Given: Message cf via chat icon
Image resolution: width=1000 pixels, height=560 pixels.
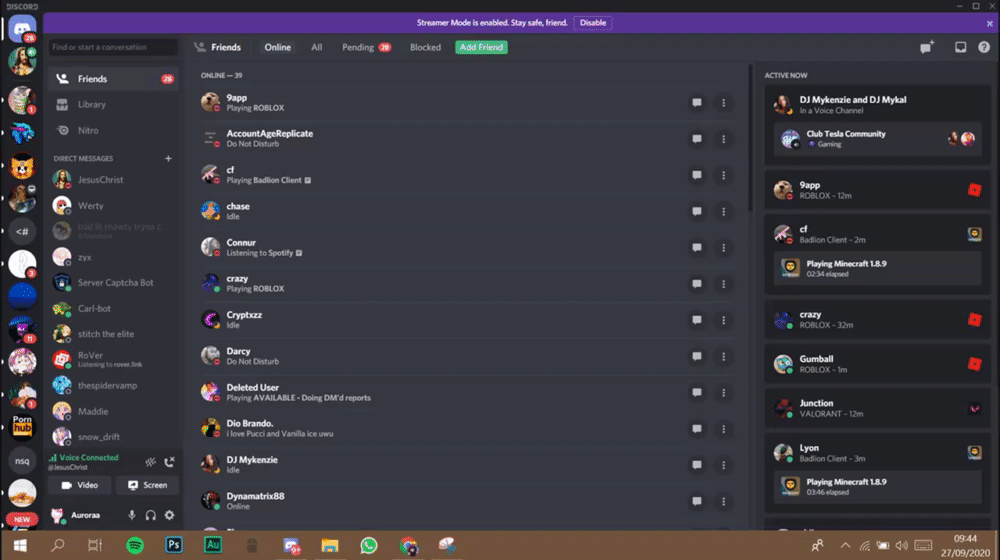Looking at the screenshot, I should click(696, 175).
